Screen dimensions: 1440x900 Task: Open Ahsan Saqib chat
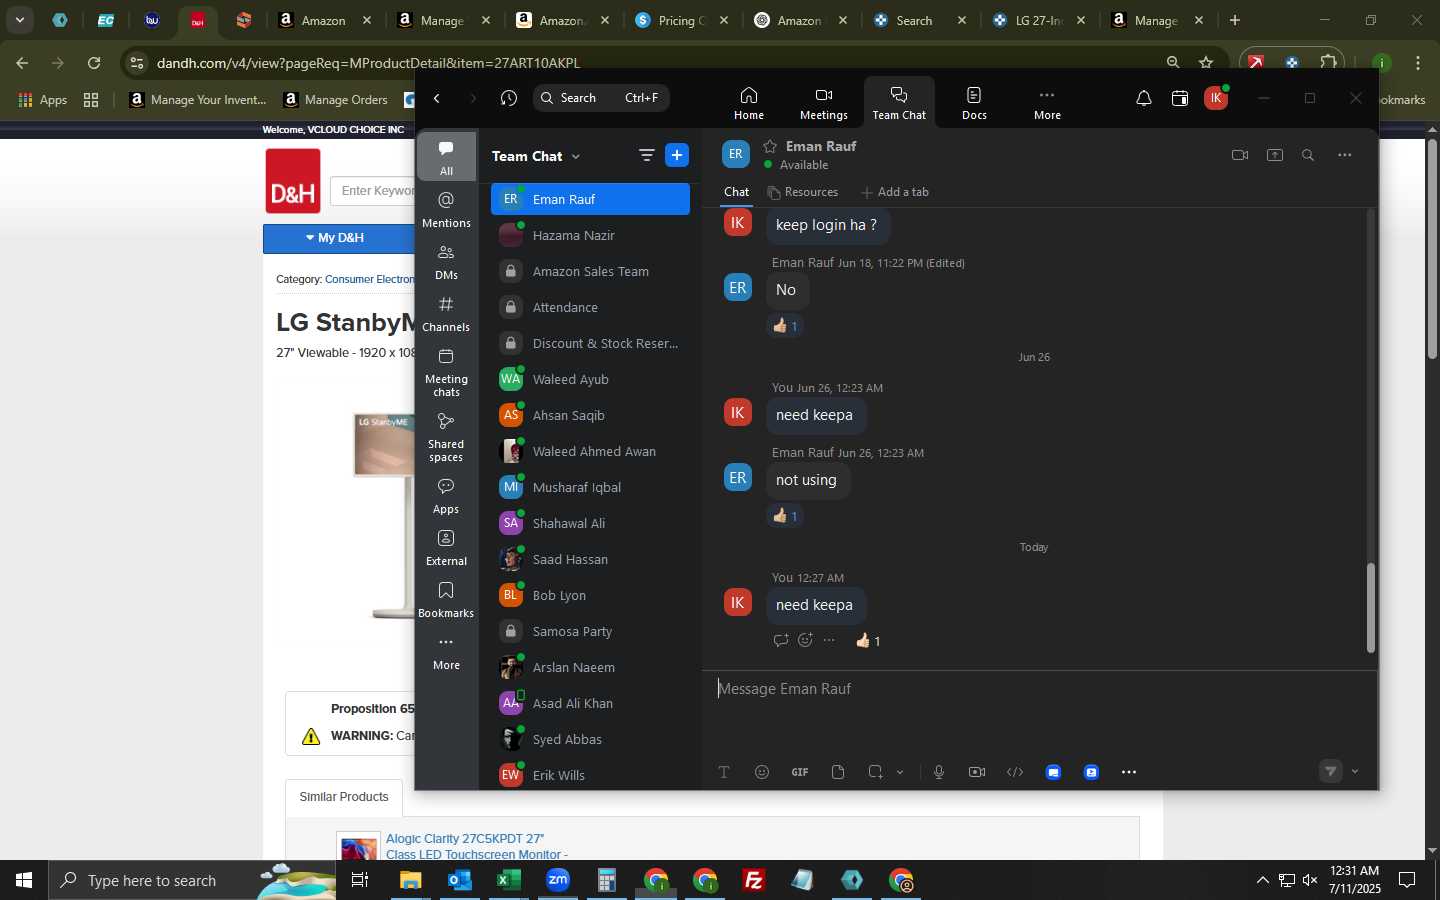tap(590, 415)
